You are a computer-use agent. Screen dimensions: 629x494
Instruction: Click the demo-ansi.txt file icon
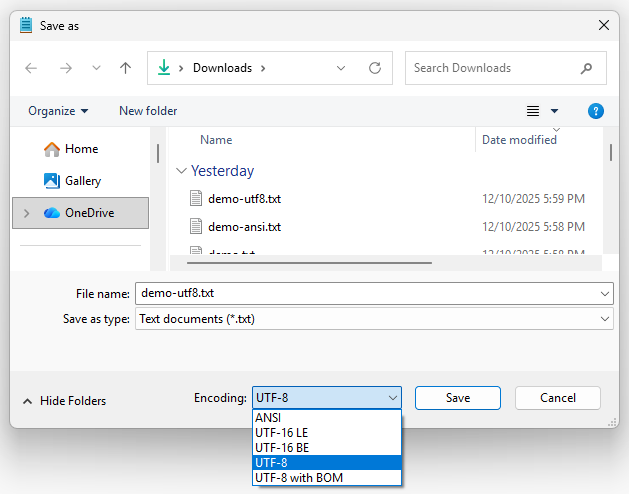pos(196,227)
